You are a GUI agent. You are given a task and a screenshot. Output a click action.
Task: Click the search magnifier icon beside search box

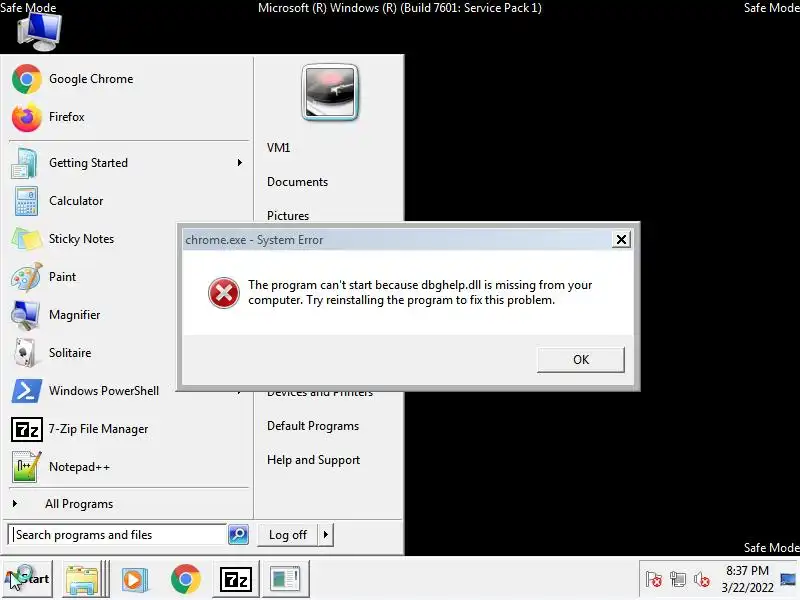(x=238, y=535)
